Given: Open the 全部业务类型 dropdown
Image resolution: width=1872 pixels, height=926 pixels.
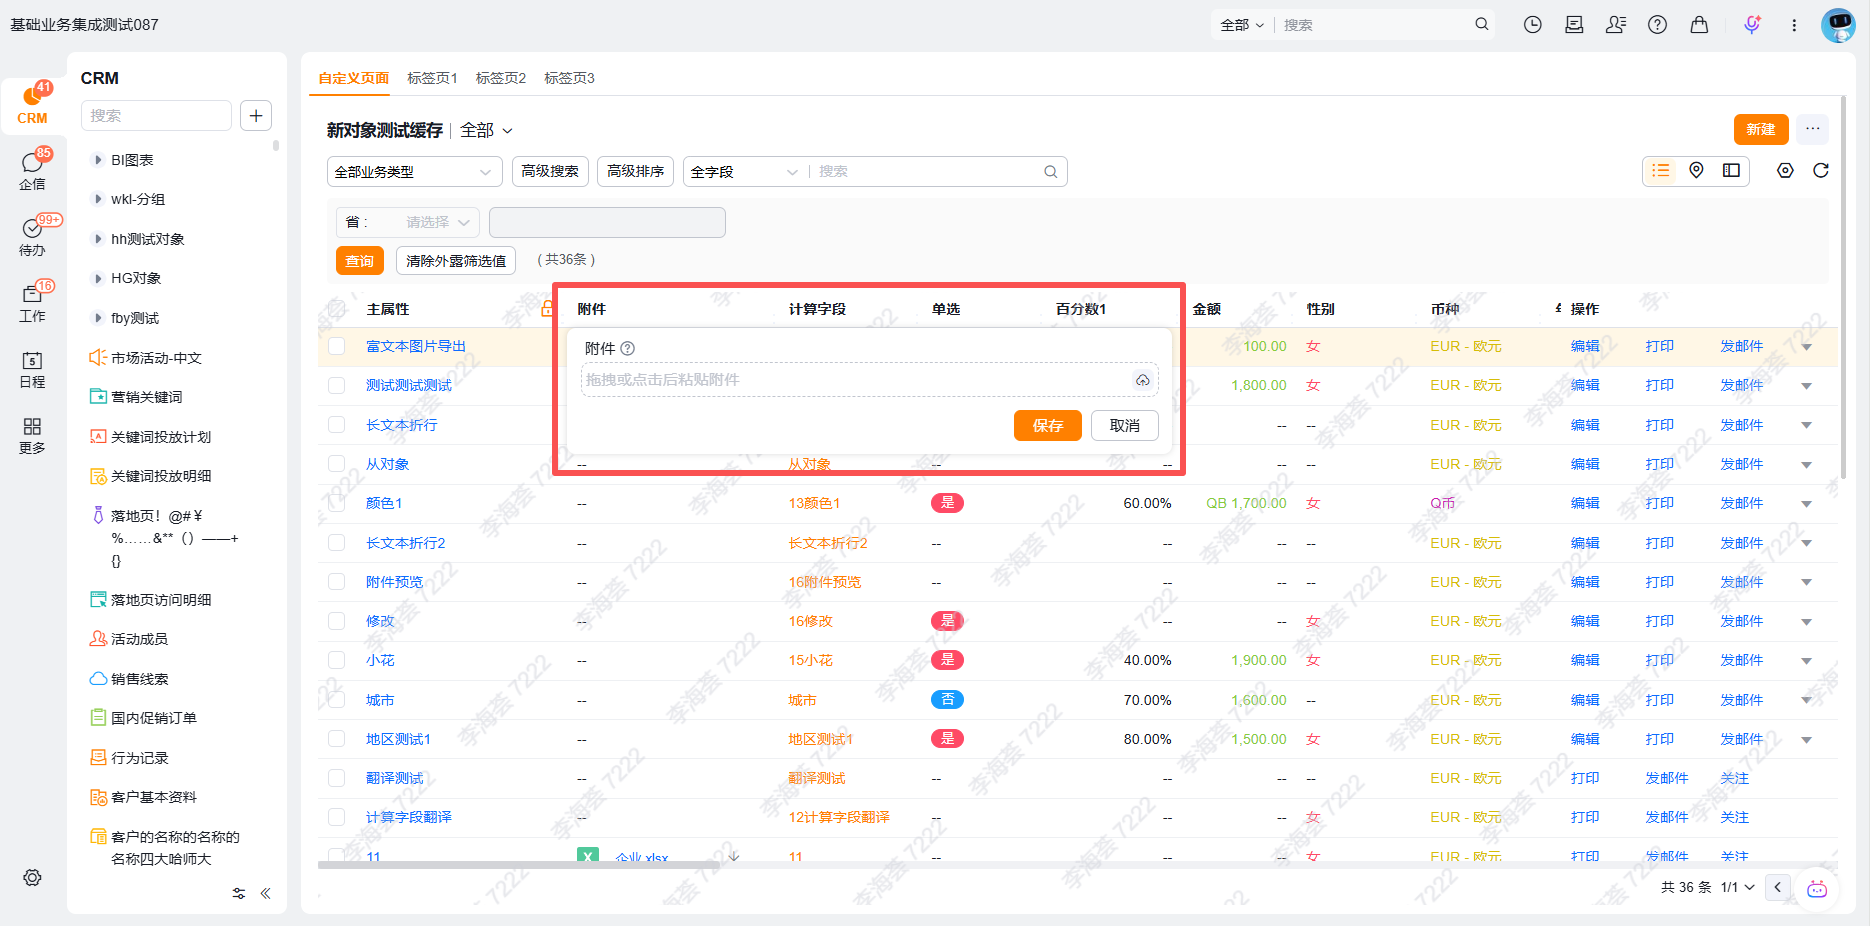Looking at the screenshot, I should [x=415, y=172].
